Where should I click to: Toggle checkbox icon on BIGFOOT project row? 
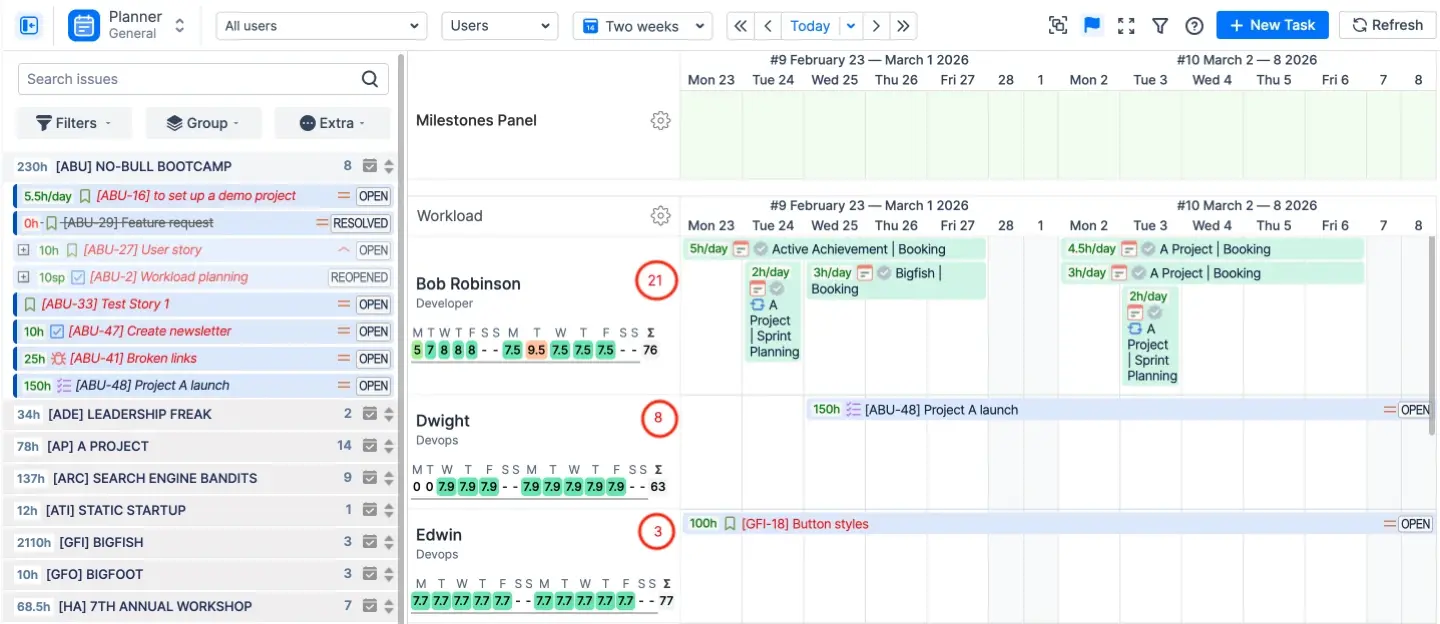point(370,574)
